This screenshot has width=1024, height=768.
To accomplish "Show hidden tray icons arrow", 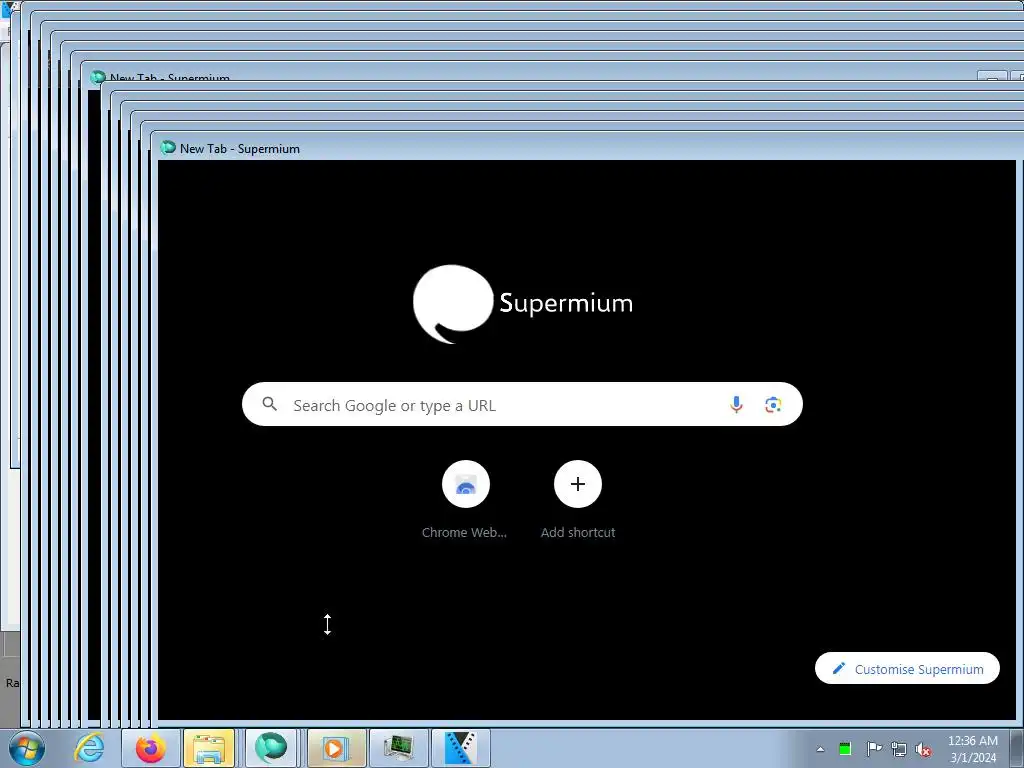I will click(820, 750).
